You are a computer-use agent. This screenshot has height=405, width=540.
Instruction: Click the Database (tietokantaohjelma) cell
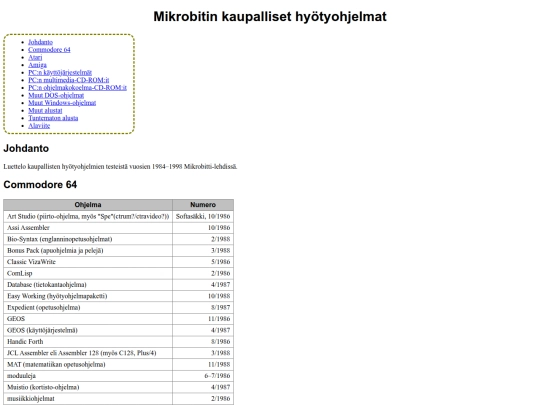tap(88, 284)
